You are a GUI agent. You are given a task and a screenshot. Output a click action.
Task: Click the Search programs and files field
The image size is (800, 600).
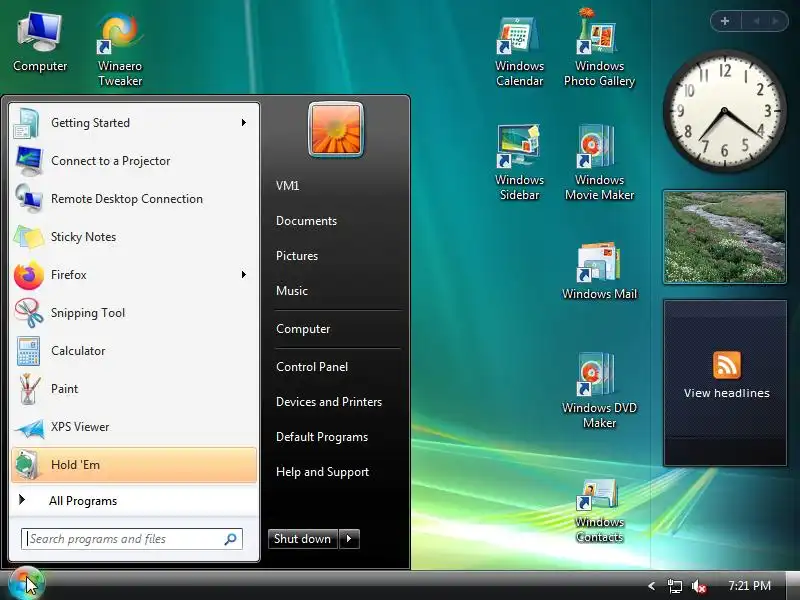pos(132,539)
